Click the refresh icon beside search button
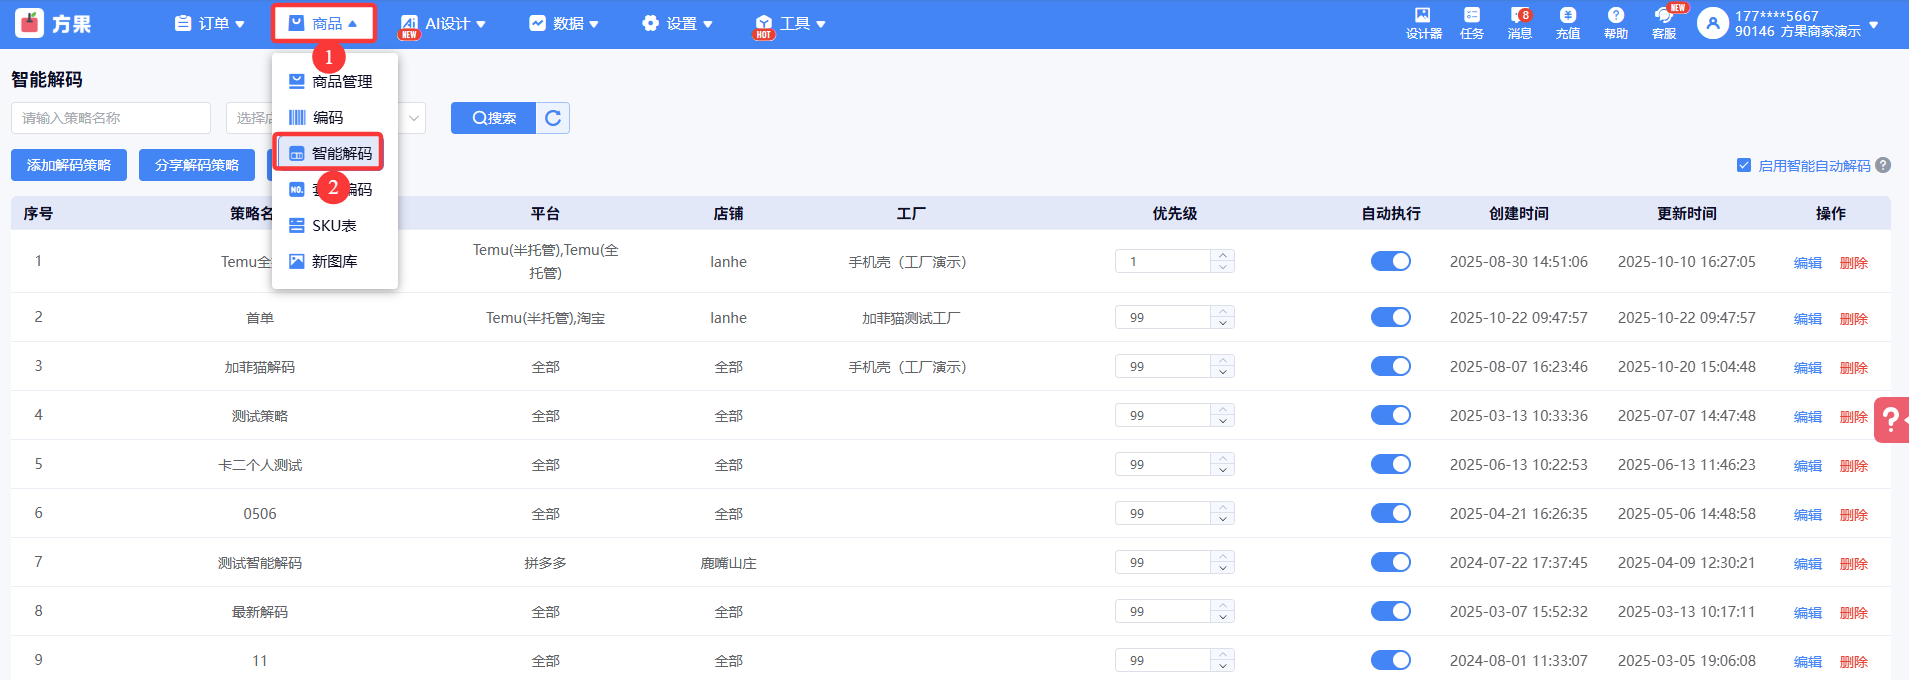The height and width of the screenshot is (680, 1909). click(553, 118)
